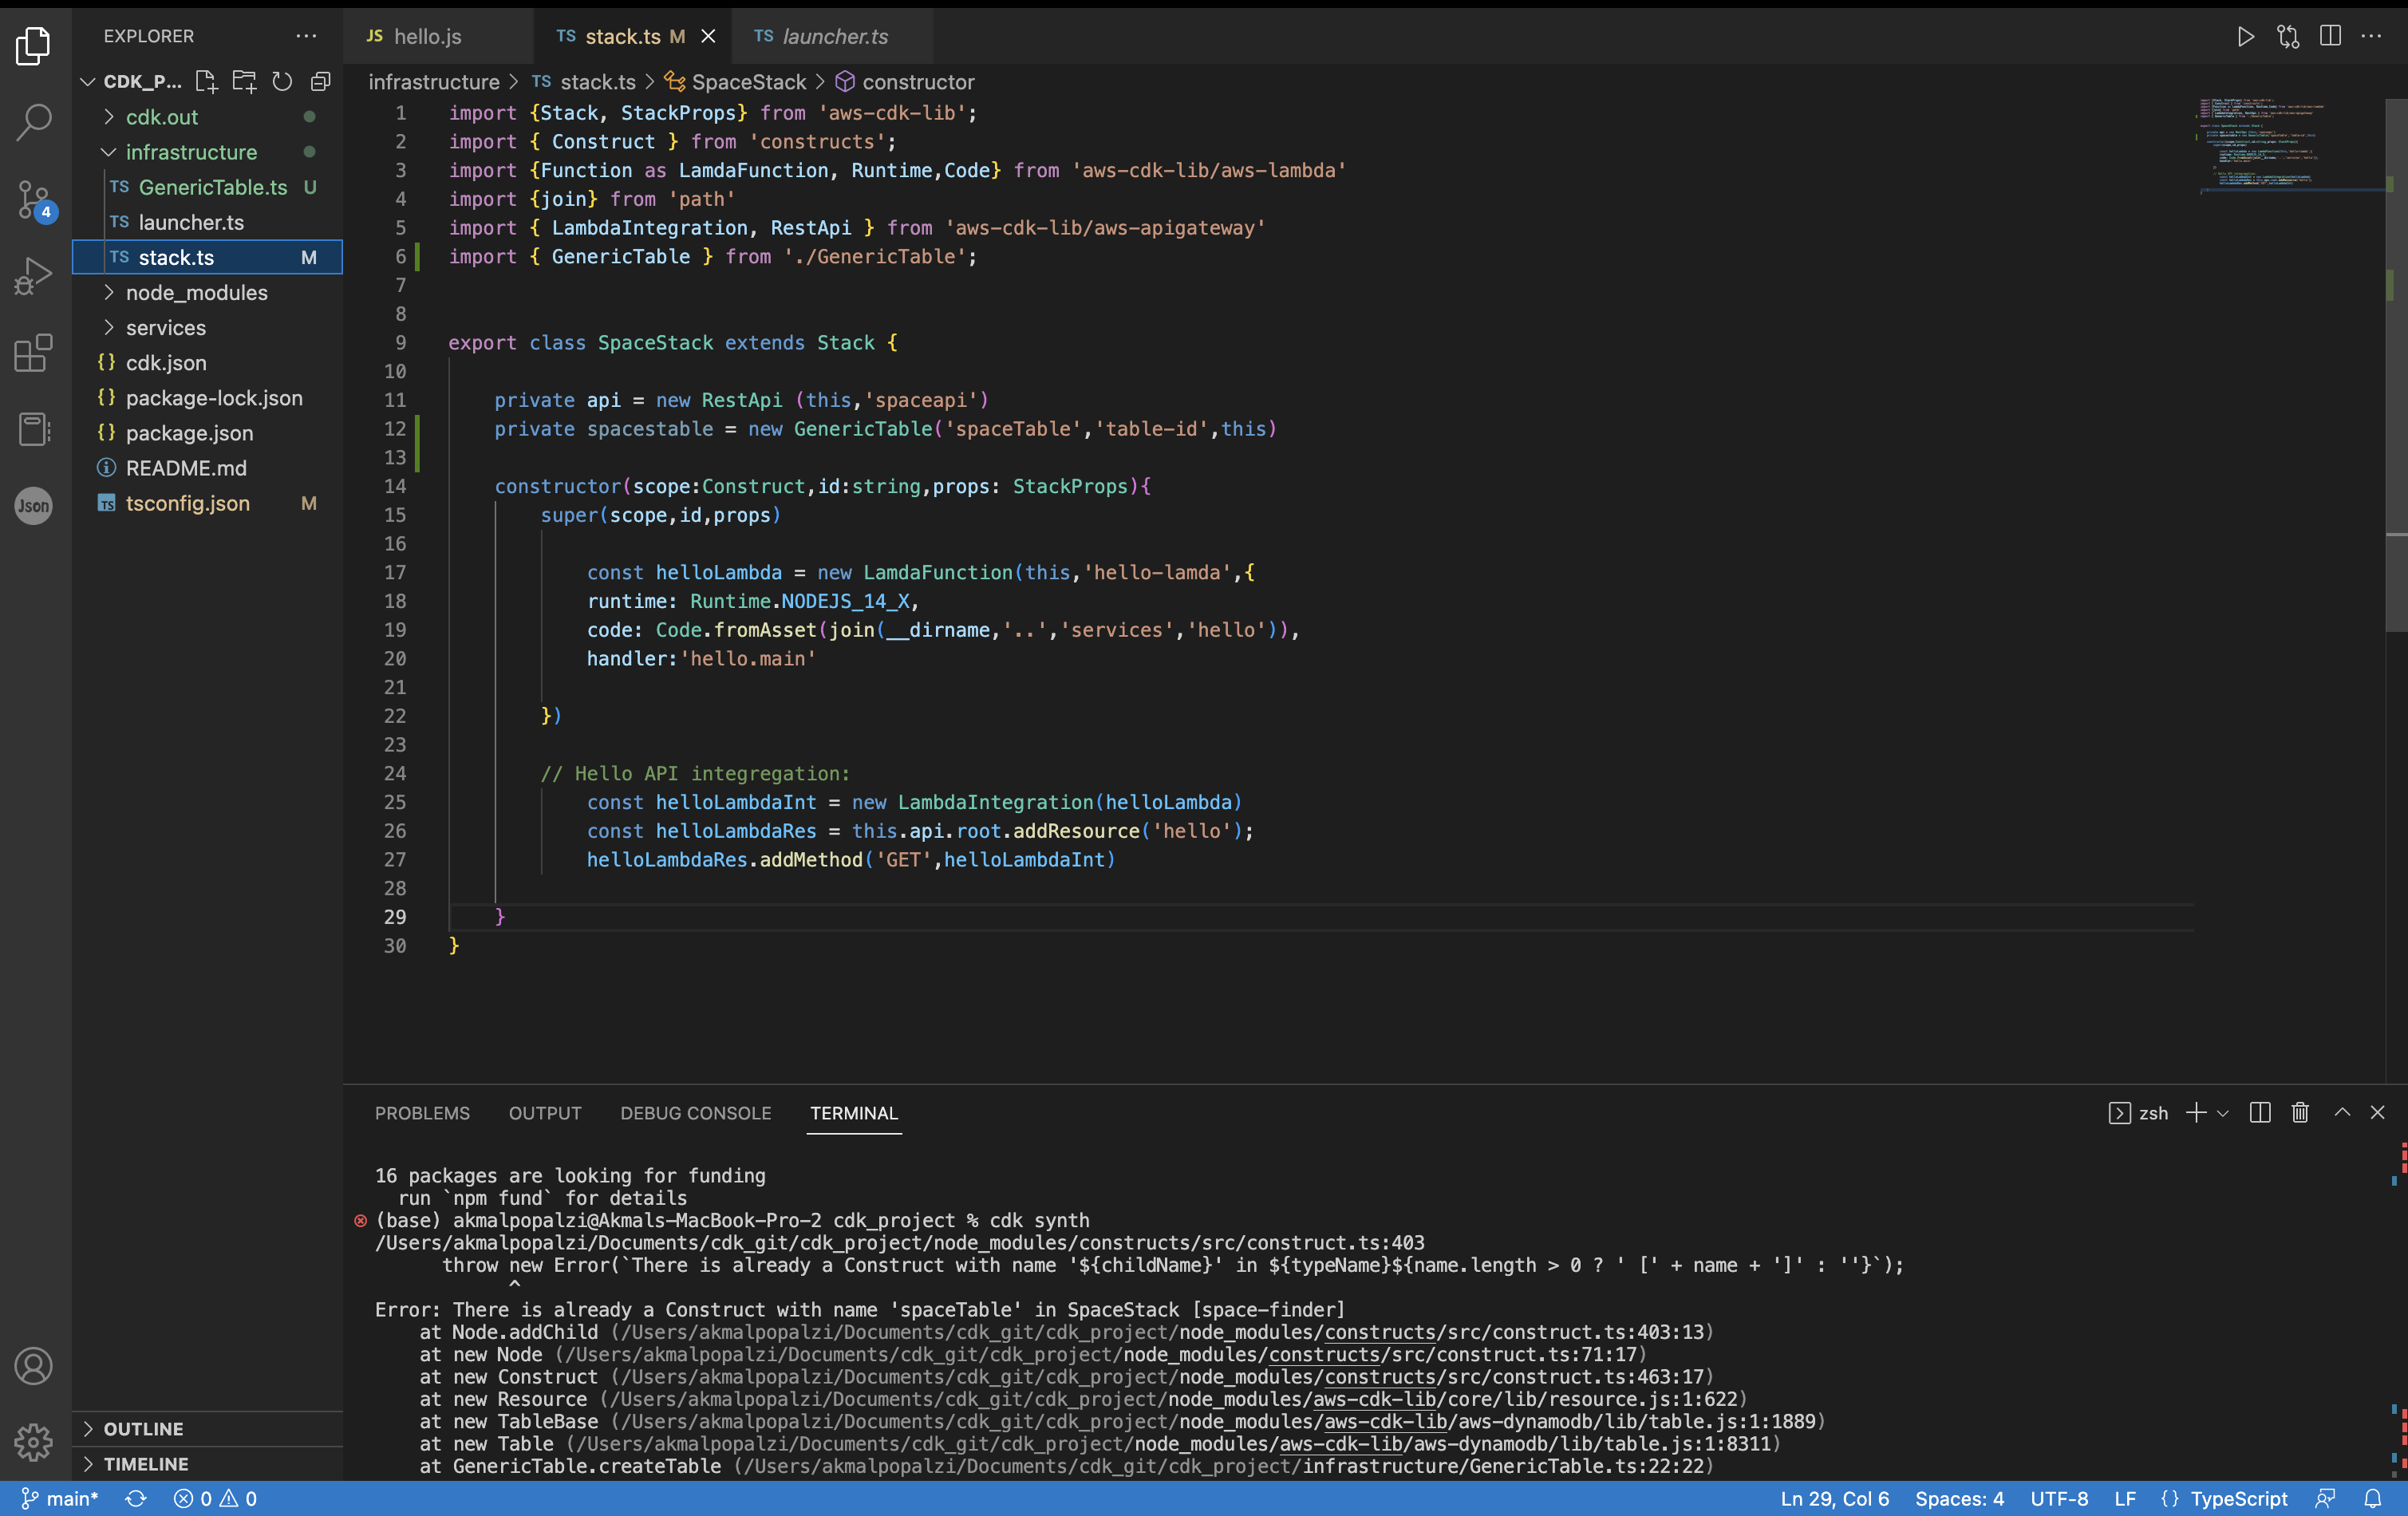The height and width of the screenshot is (1516, 2408).
Task: Open the Manage gear icon
Action: pos(34,1442)
